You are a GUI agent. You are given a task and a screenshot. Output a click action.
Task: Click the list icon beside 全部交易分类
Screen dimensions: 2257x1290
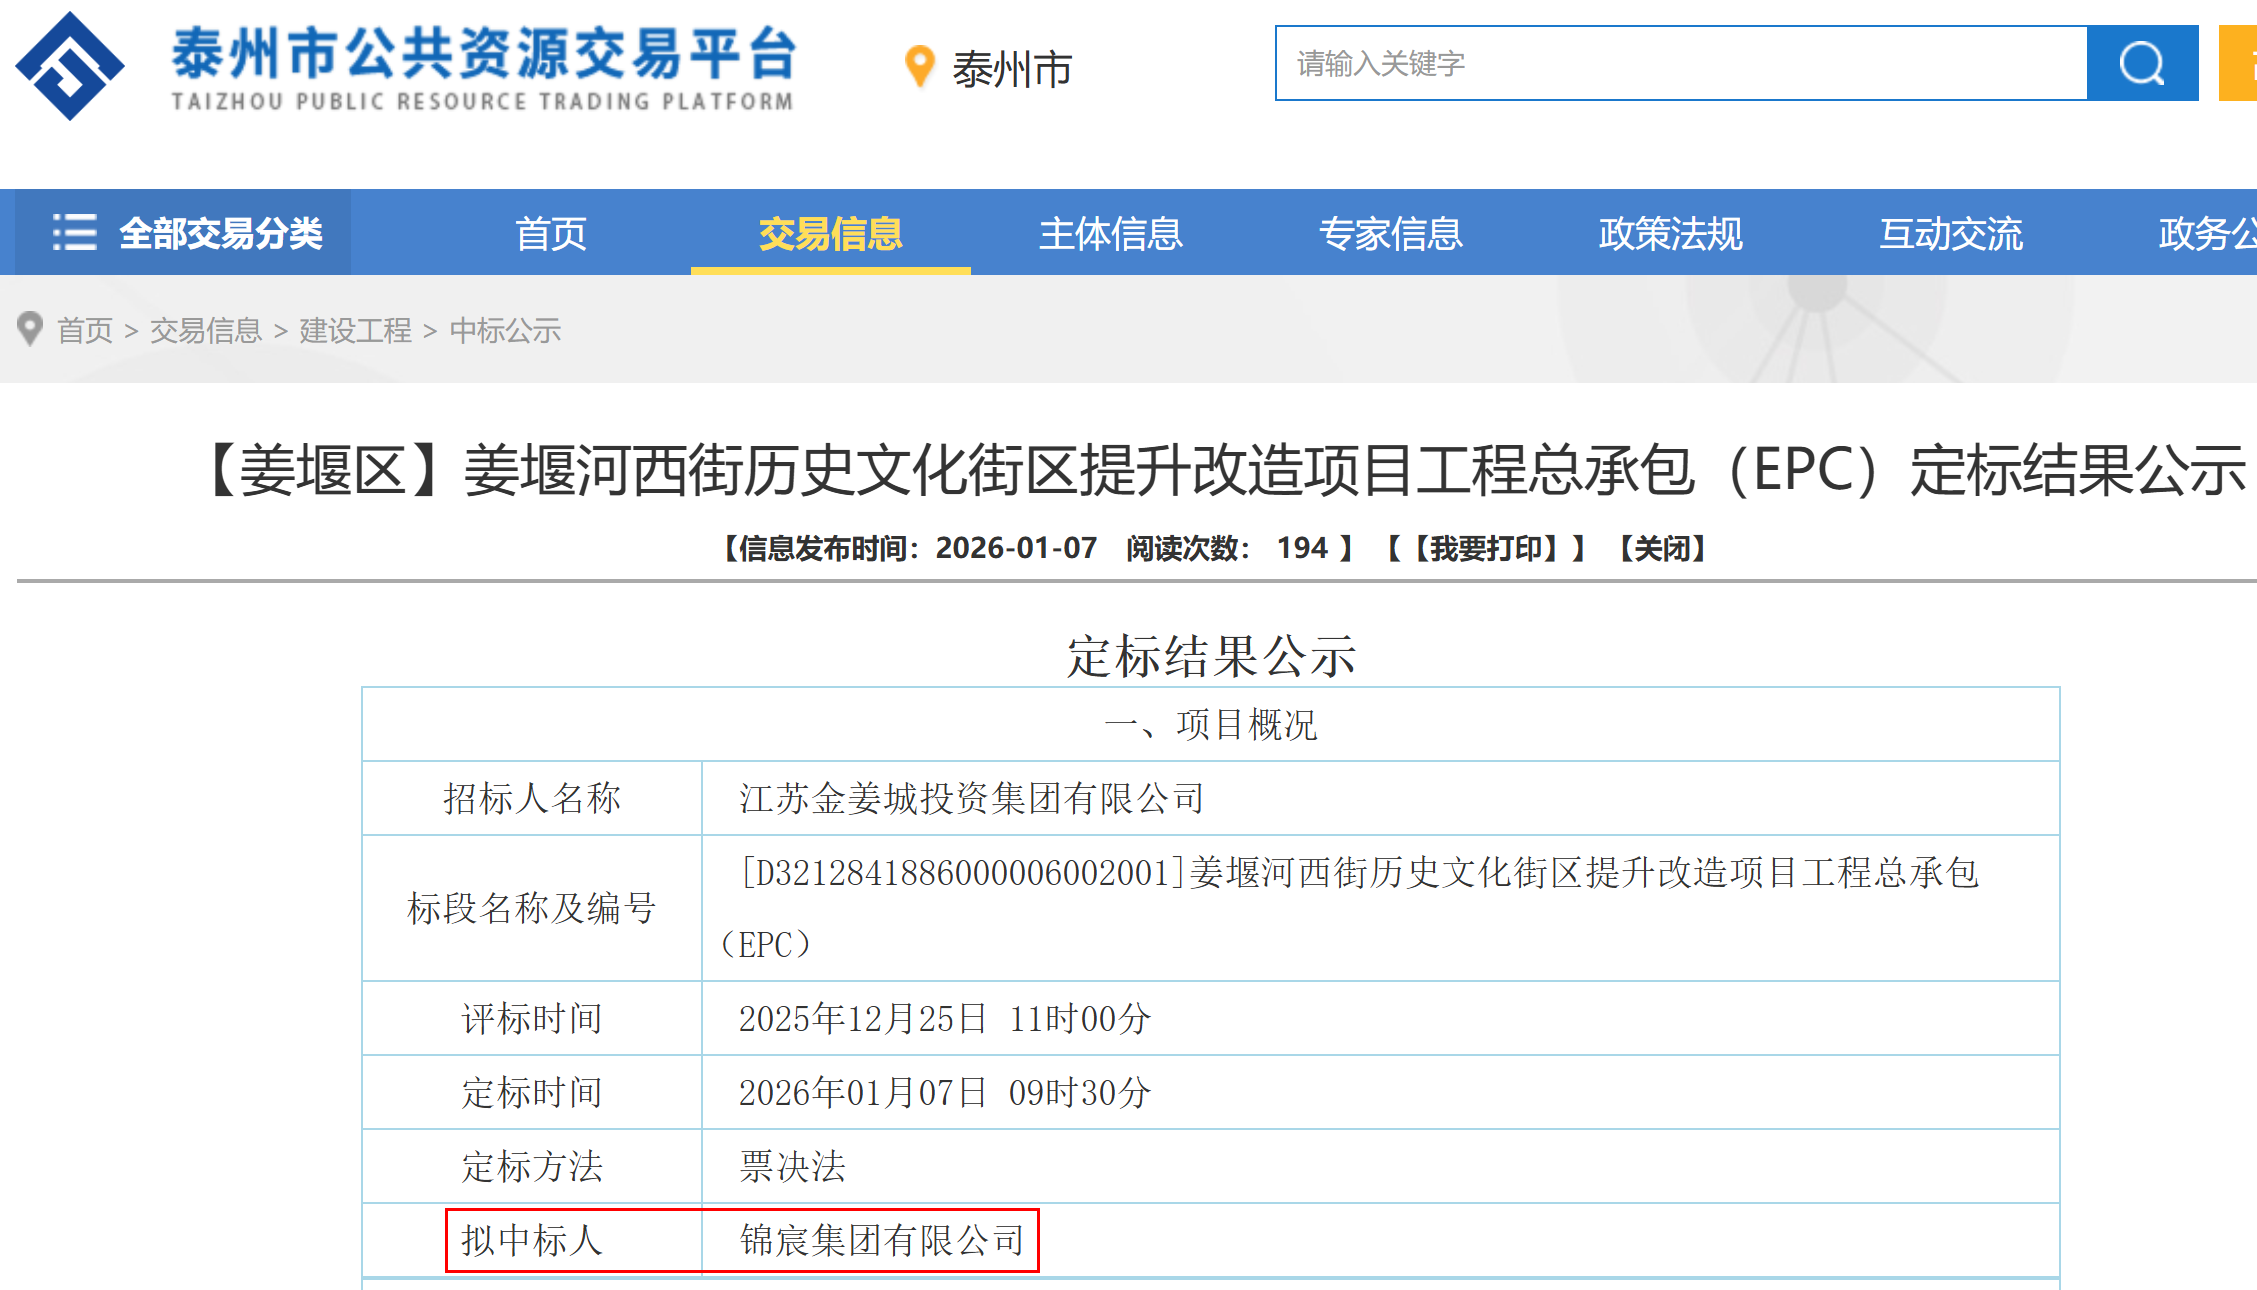pyautogui.click(x=75, y=232)
